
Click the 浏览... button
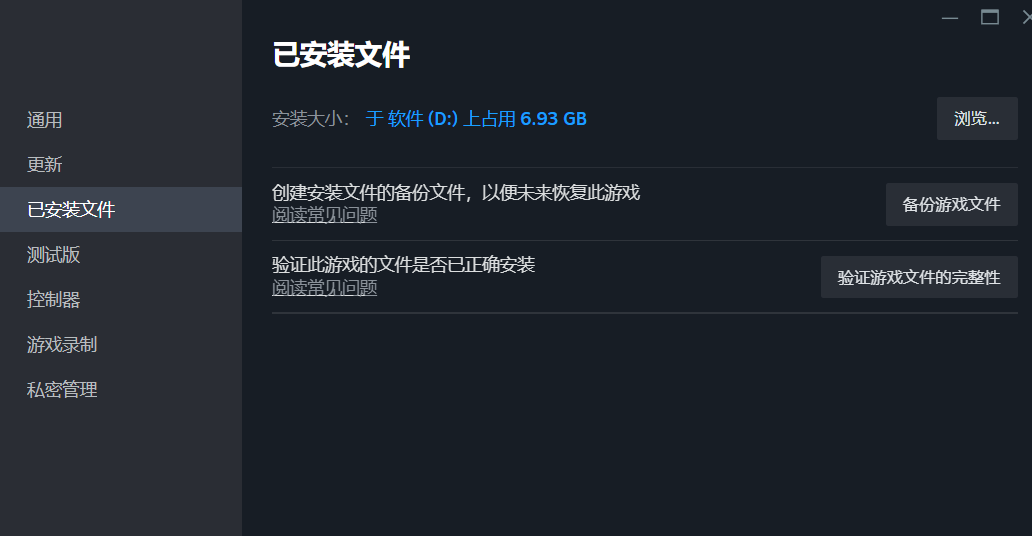point(977,119)
